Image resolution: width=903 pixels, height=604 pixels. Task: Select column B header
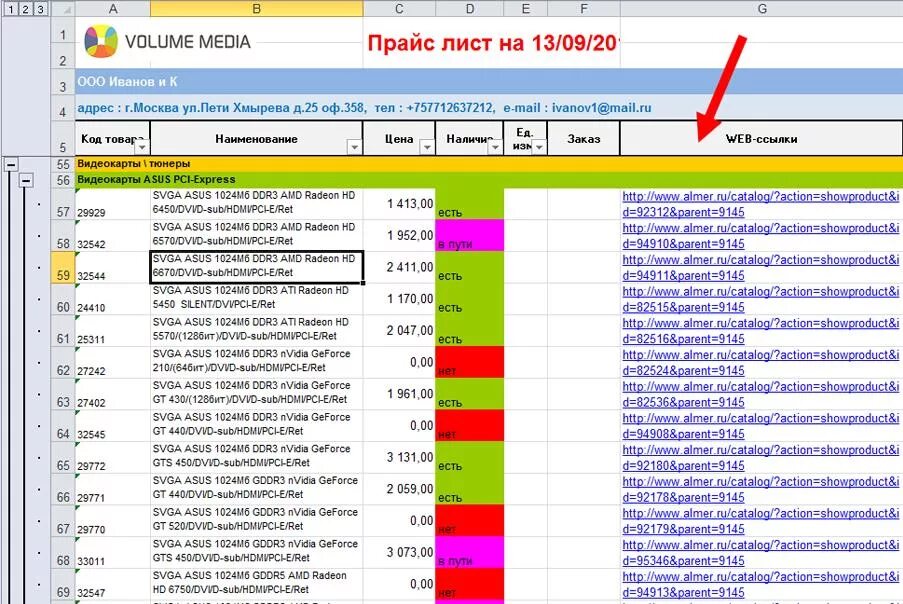pos(257,9)
